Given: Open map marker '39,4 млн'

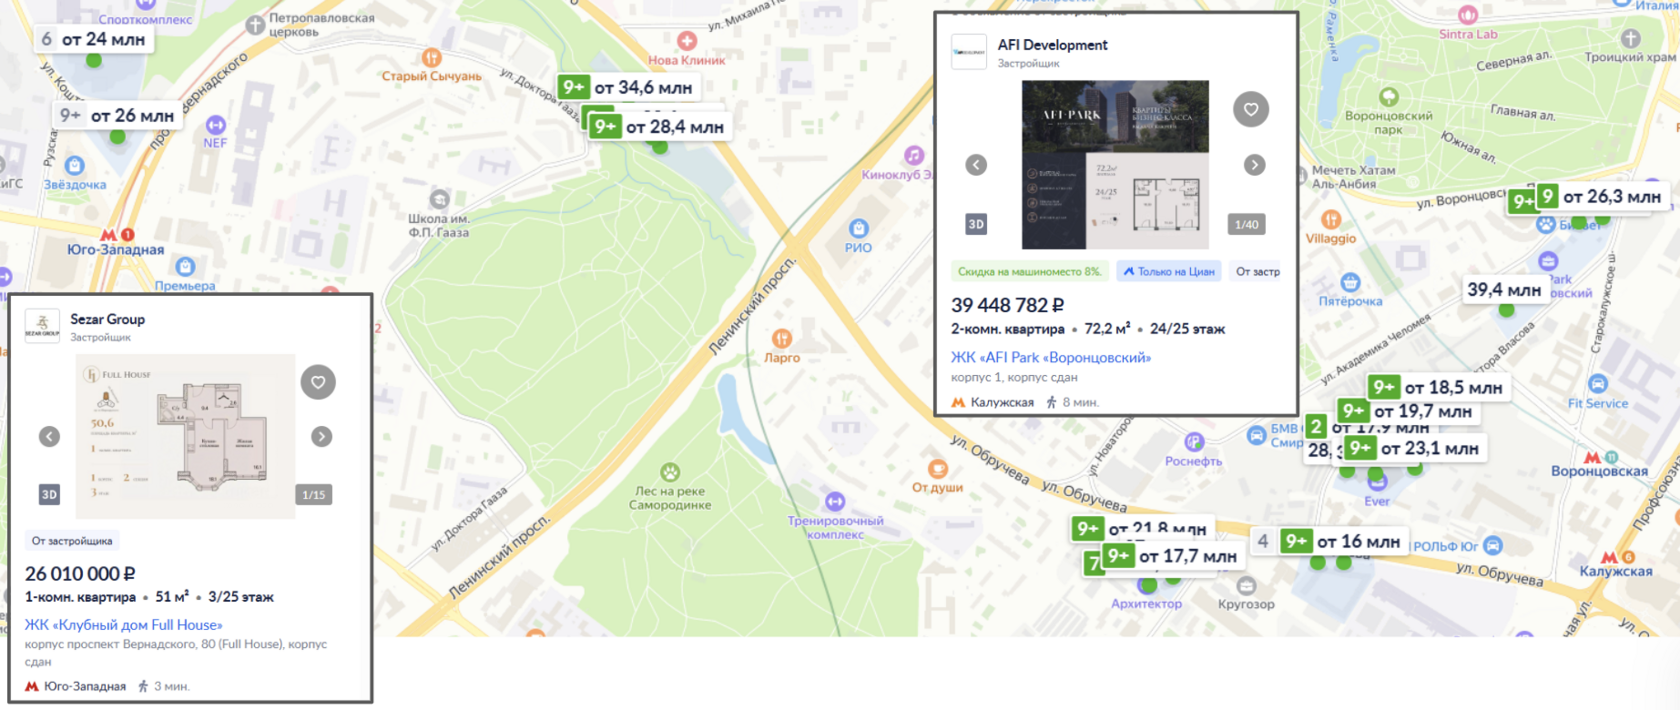Looking at the screenshot, I should tap(1504, 290).
